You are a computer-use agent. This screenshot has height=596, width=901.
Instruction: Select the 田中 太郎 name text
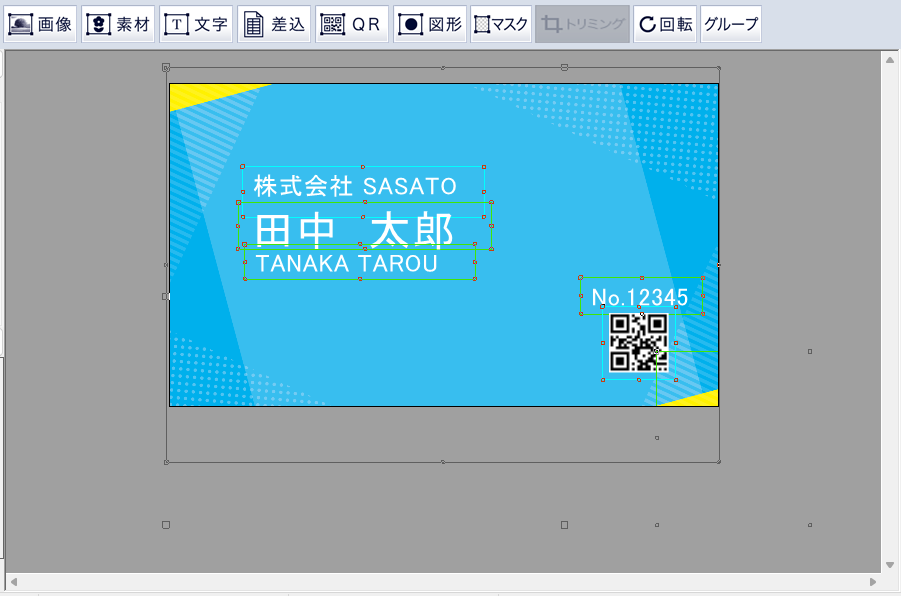354,230
